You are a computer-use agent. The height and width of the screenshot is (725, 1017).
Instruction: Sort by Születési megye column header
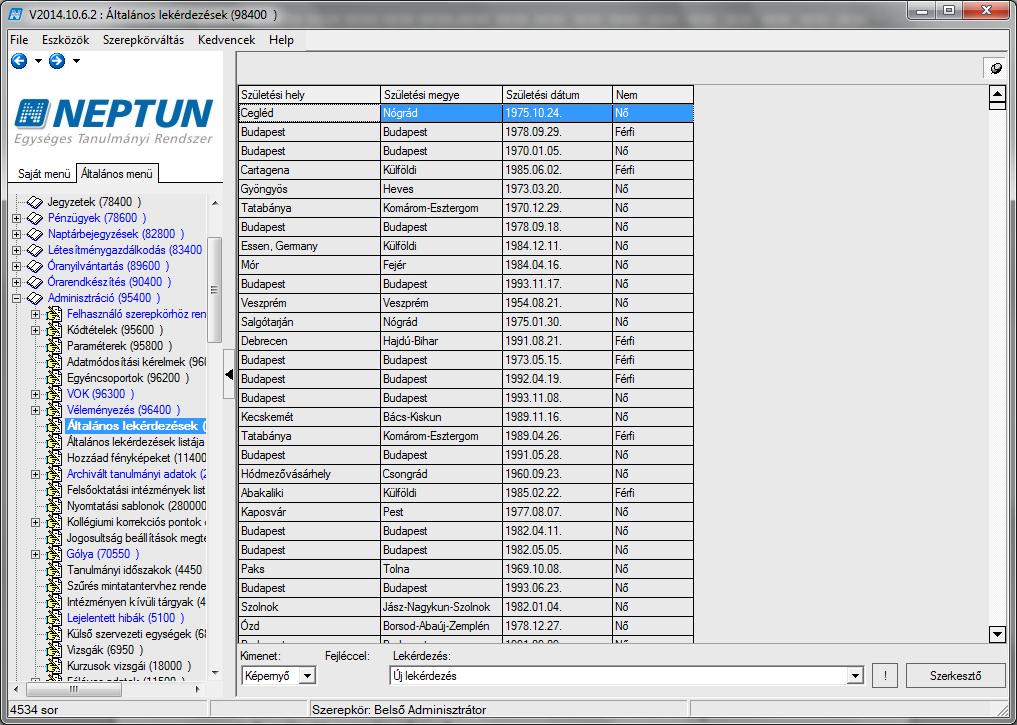(442, 95)
